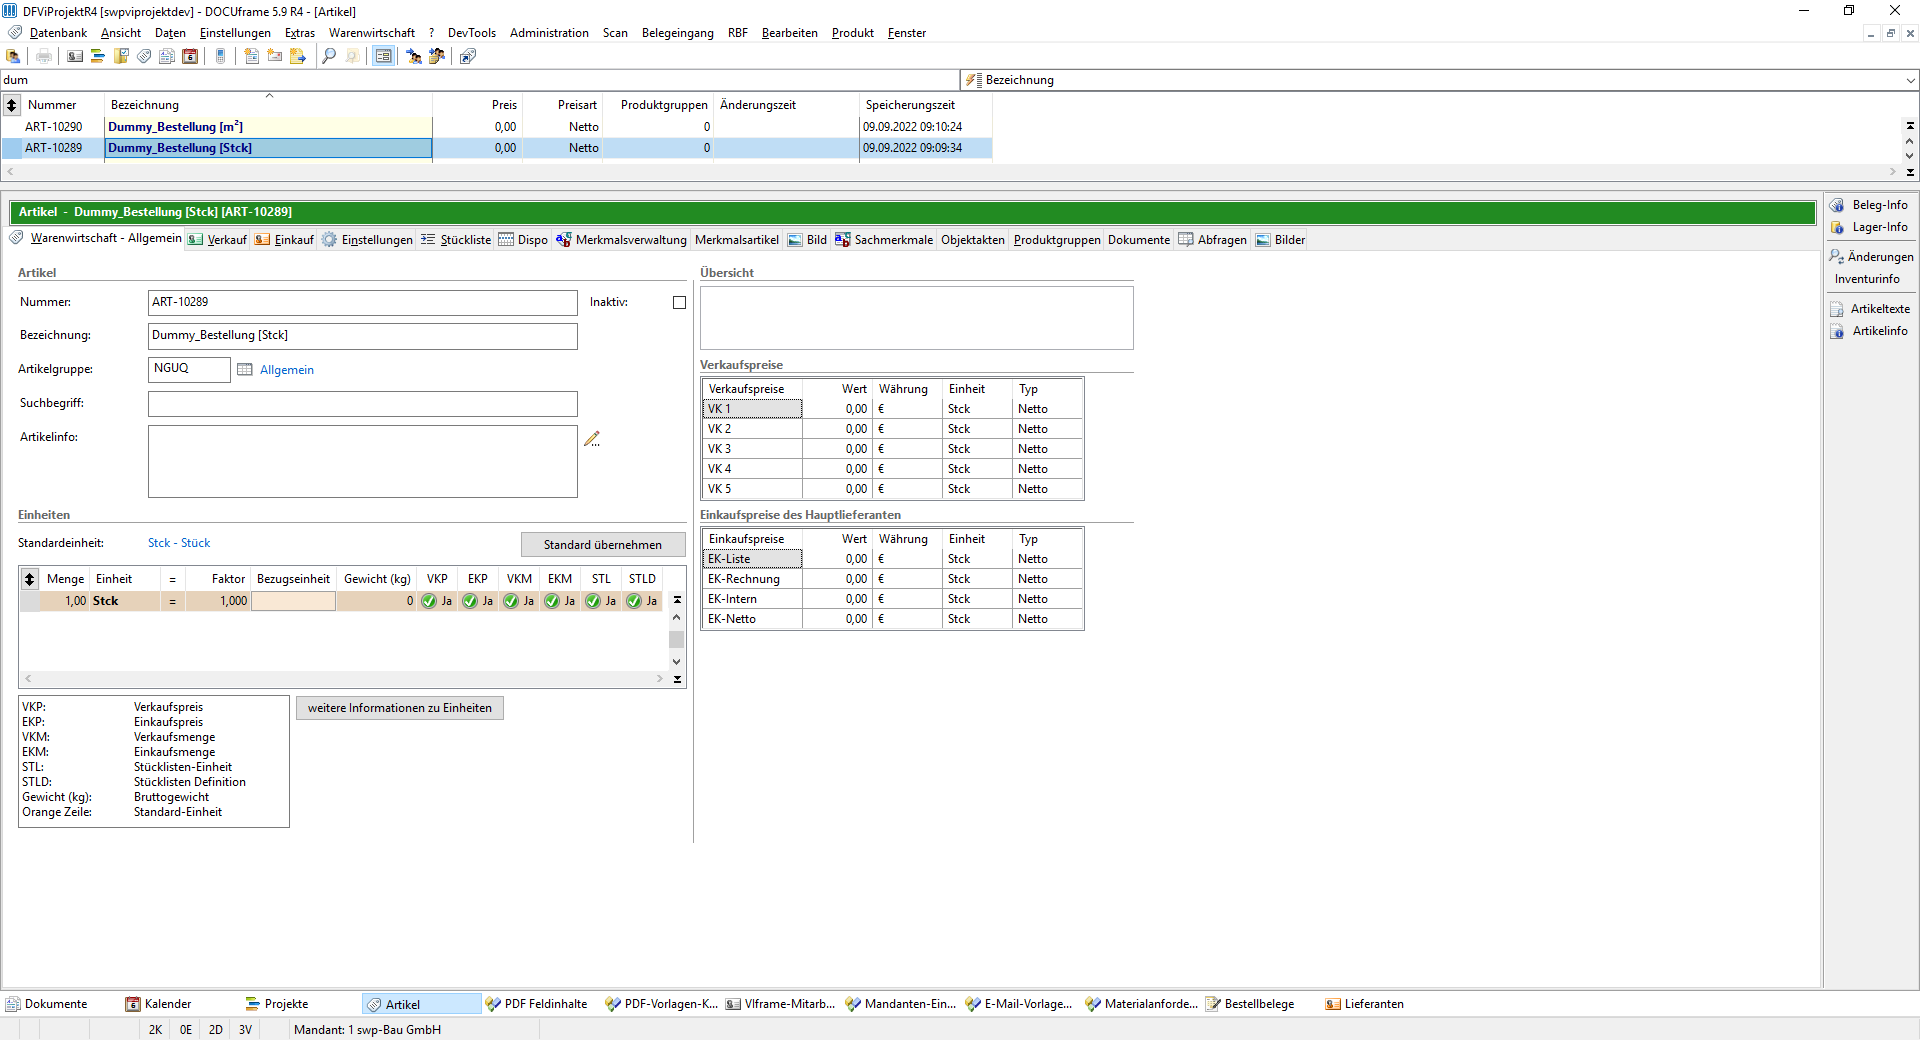Click the mobile phone toolbar icon

220,56
